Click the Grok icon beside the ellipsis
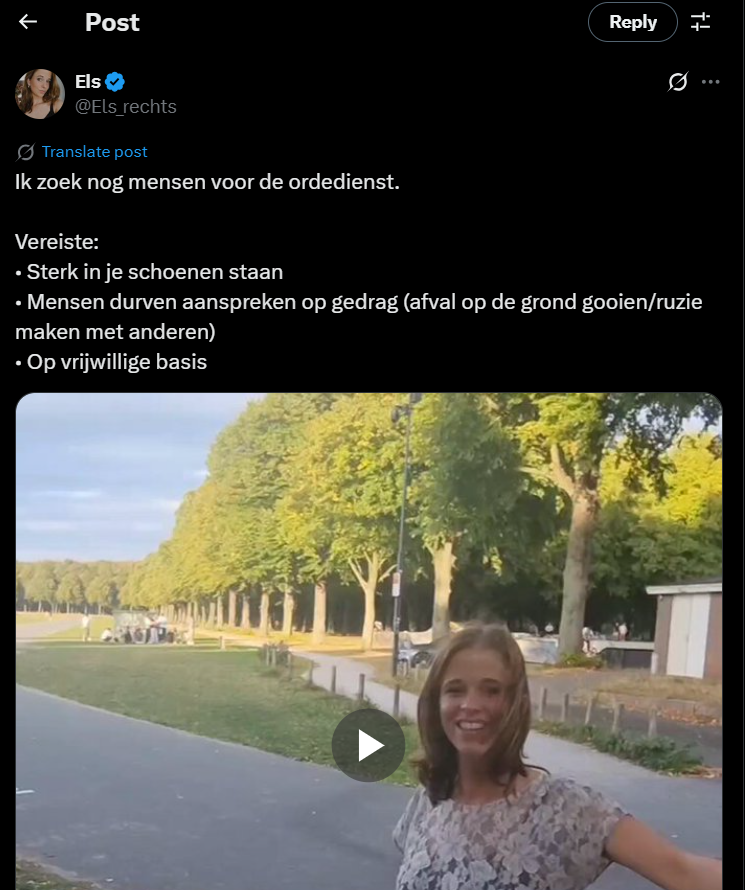 pyautogui.click(x=677, y=82)
